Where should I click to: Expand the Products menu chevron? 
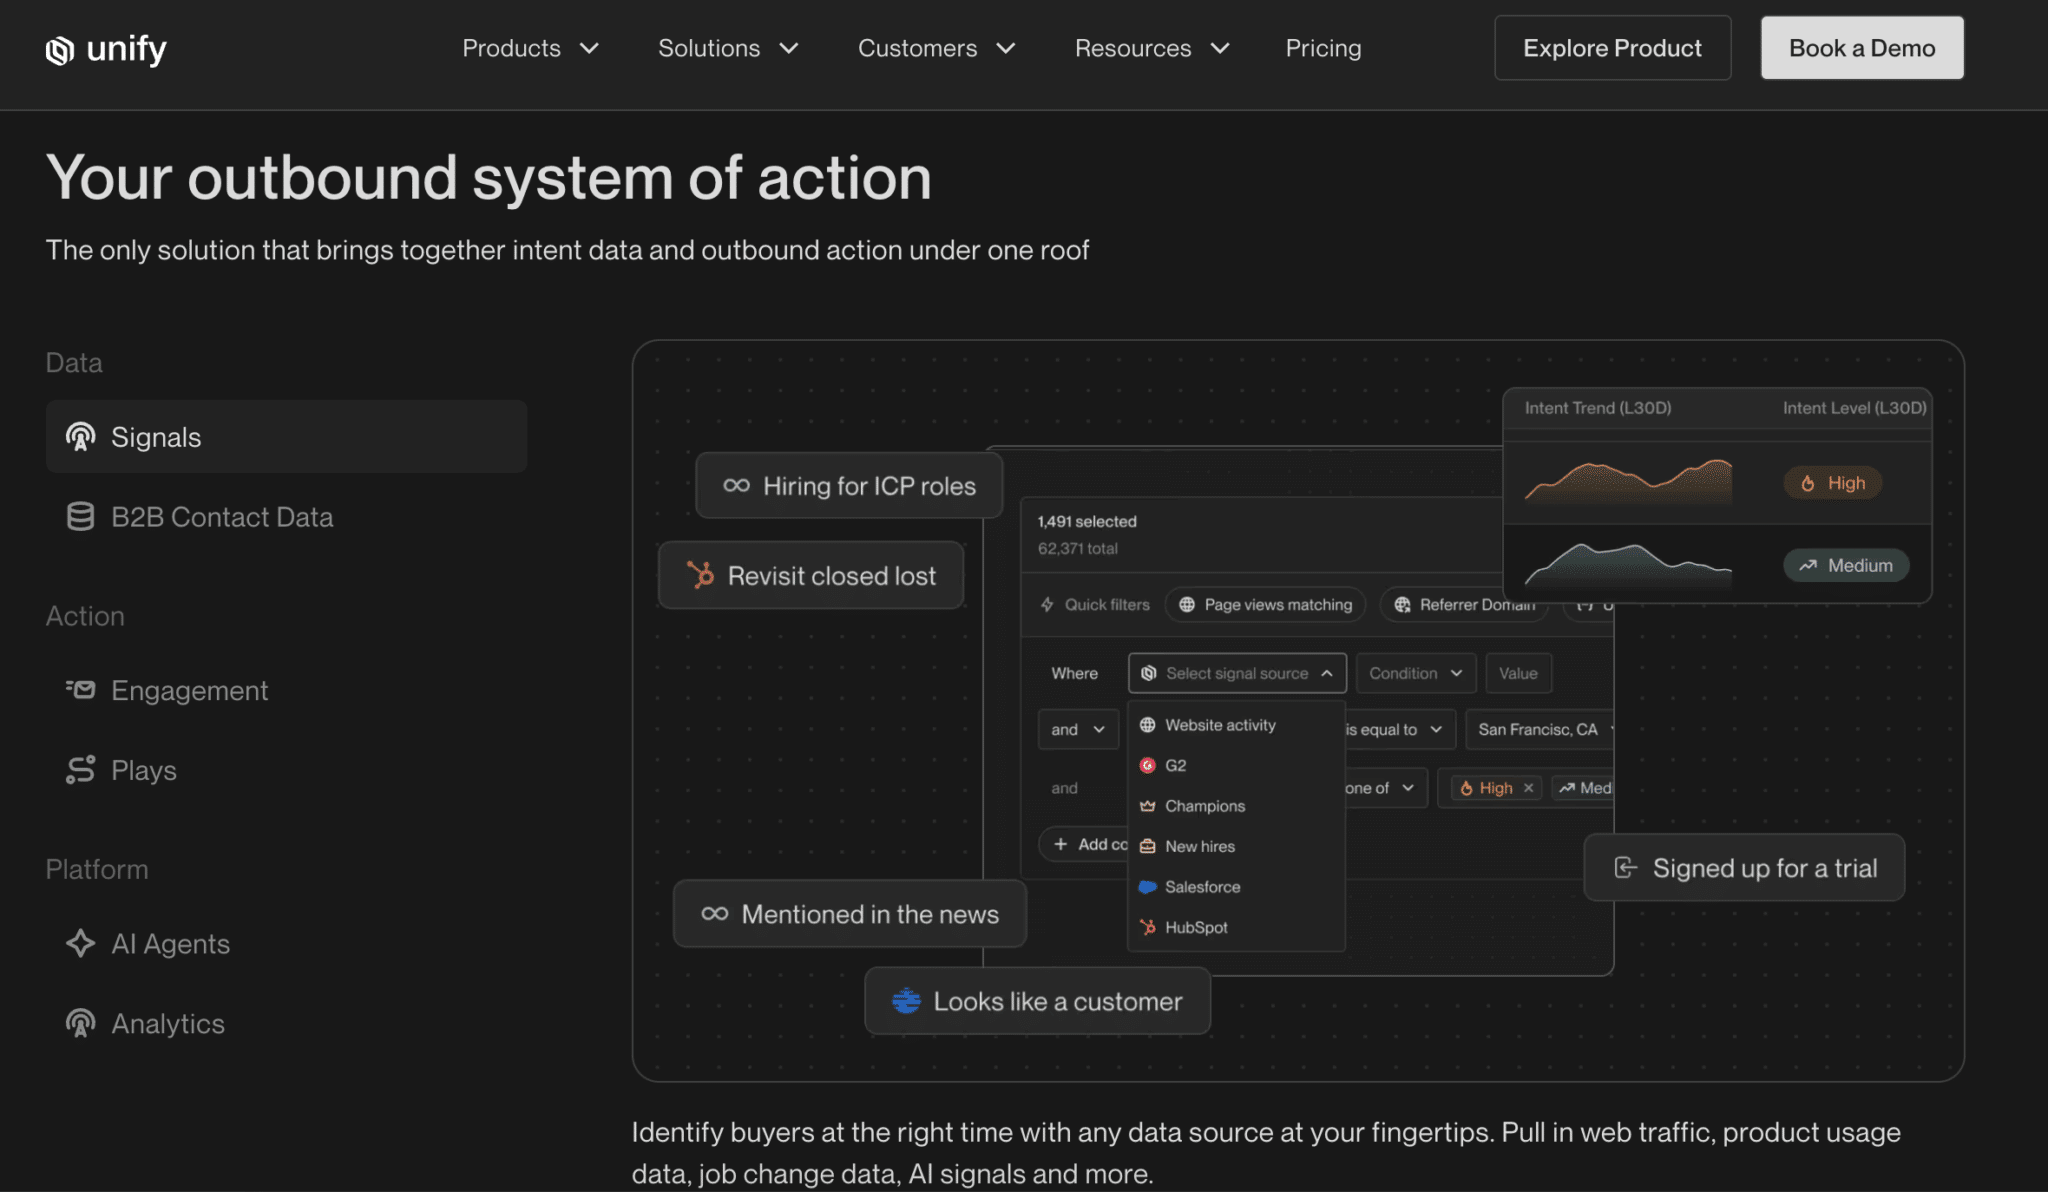pyautogui.click(x=590, y=48)
